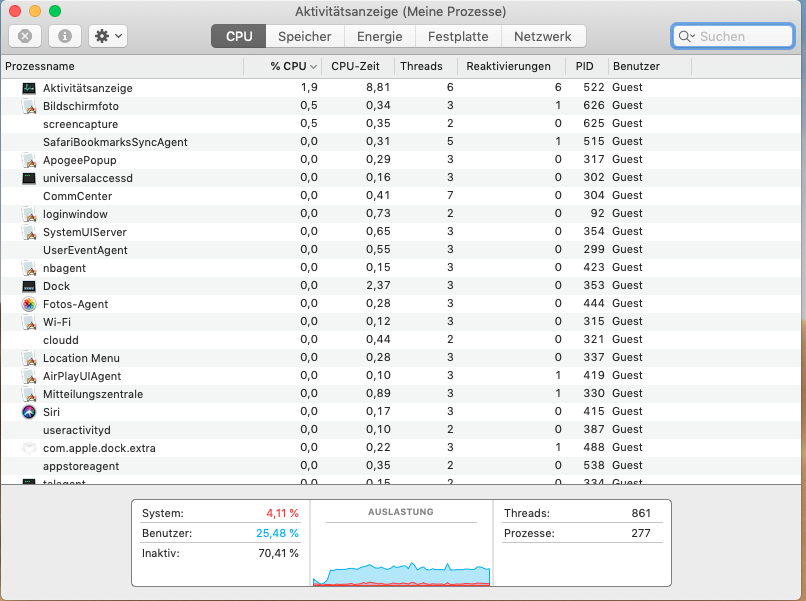Viewport: 806px width, 601px height.
Task: Click the Fotos-Agent flower icon
Action: [x=29, y=304]
